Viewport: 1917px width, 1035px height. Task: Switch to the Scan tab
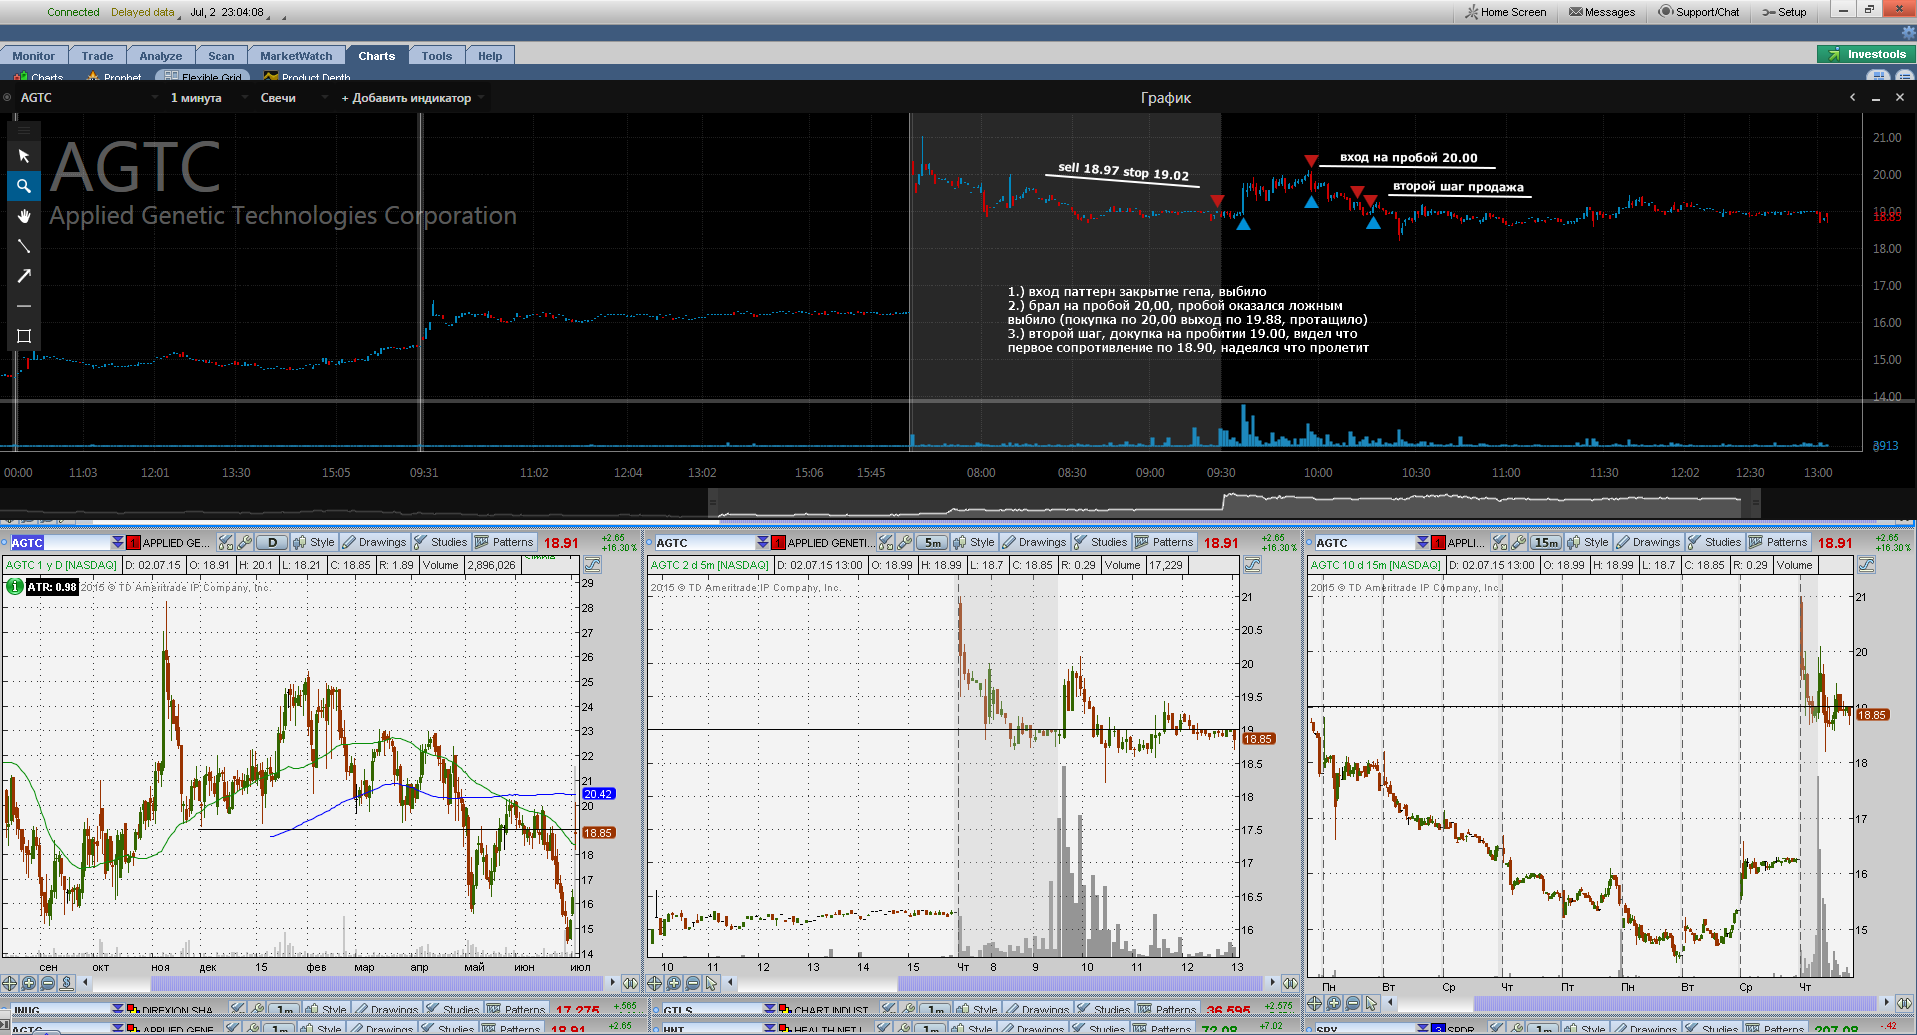click(221, 56)
